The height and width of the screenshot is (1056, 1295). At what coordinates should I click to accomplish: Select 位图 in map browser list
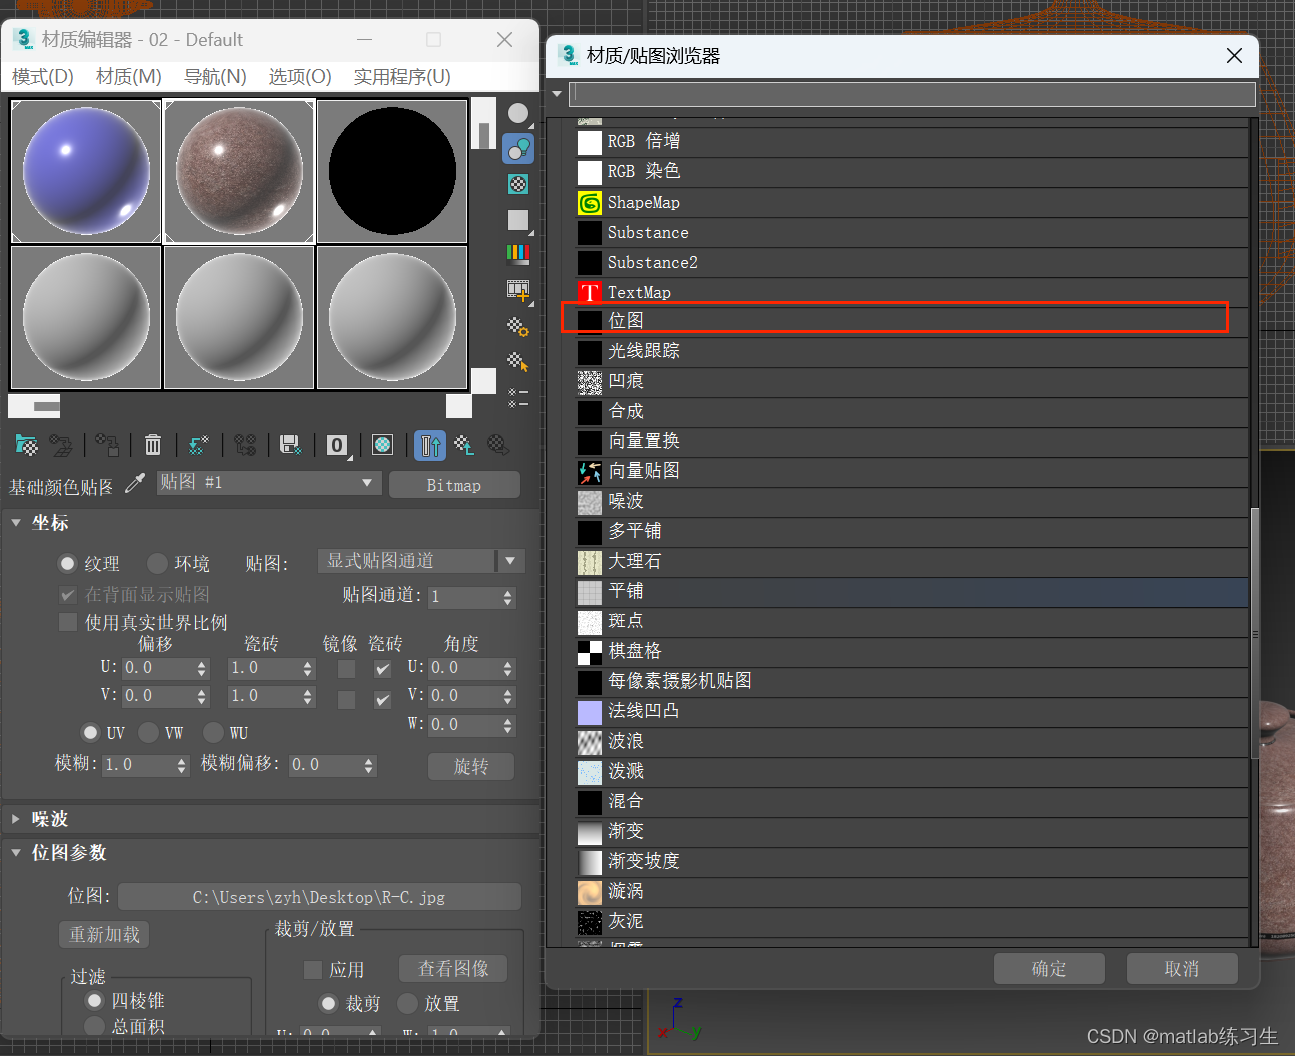click(912, 321)
